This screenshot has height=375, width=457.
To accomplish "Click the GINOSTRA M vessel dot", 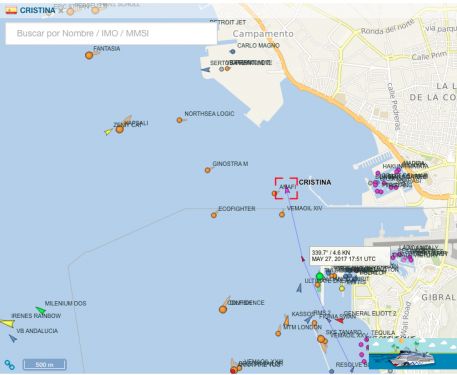I will point(208,170).
